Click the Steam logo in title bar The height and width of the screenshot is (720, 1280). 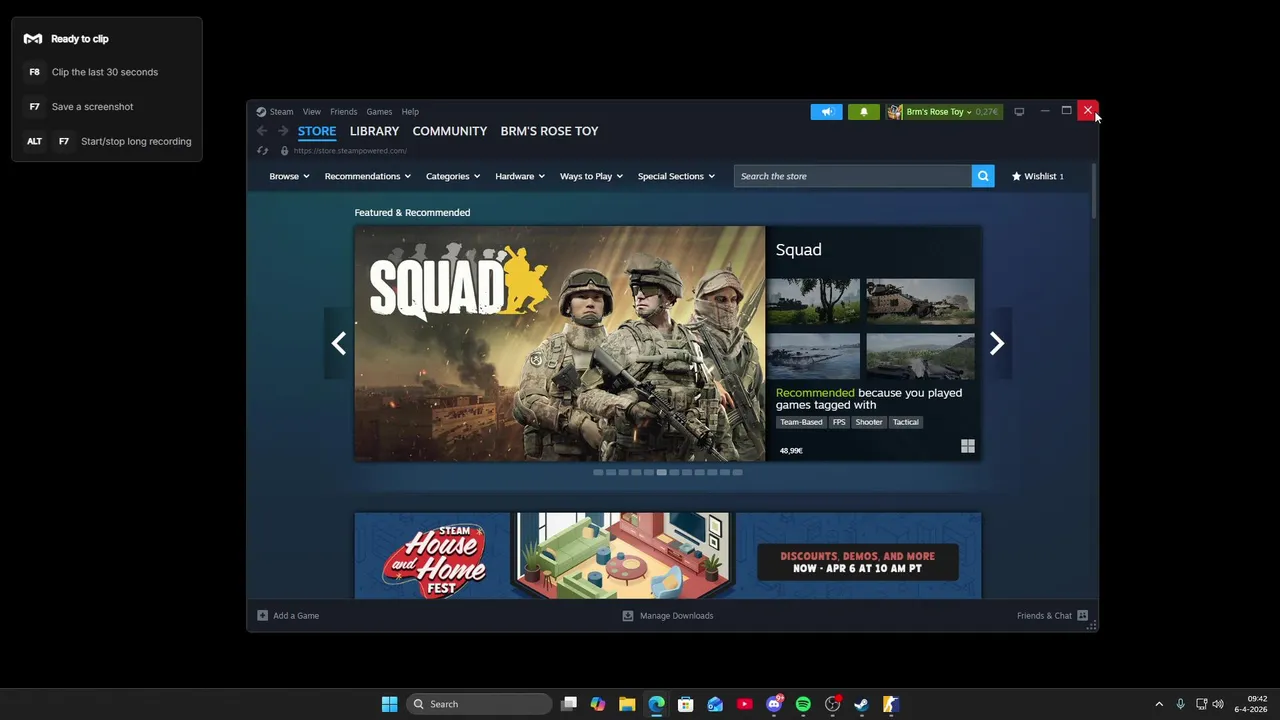pyautogui.click(x=261, y=112)
